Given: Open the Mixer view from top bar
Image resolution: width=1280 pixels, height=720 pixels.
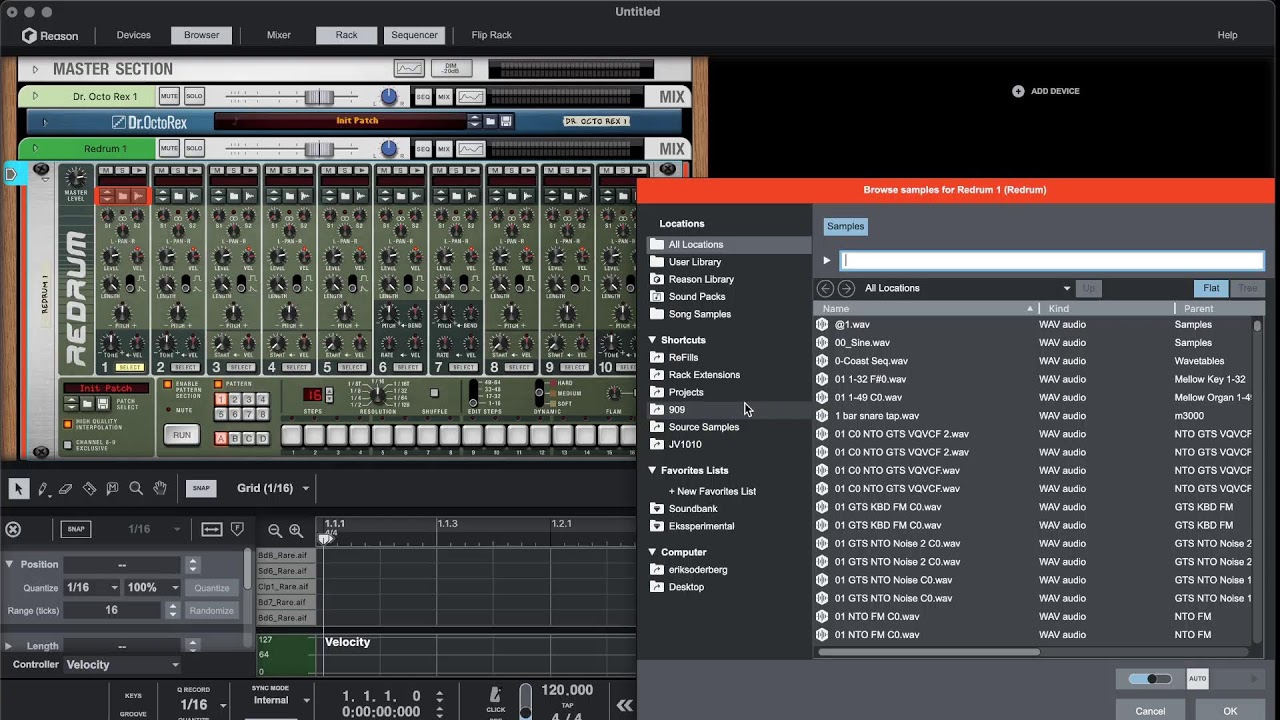Looking at the screenshot, I should [279, 35].
